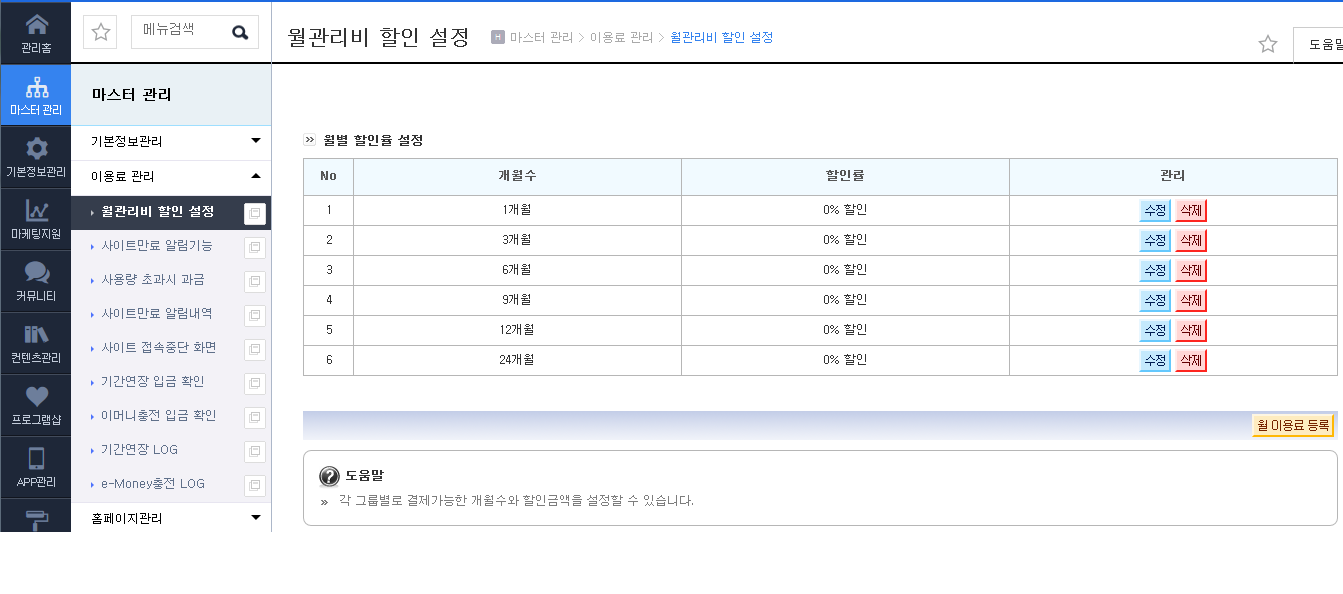The width and height of the screenshot is (1343, 594).
Task: Collapse the 이용료 관리 menu section
Action: [171, 177]
